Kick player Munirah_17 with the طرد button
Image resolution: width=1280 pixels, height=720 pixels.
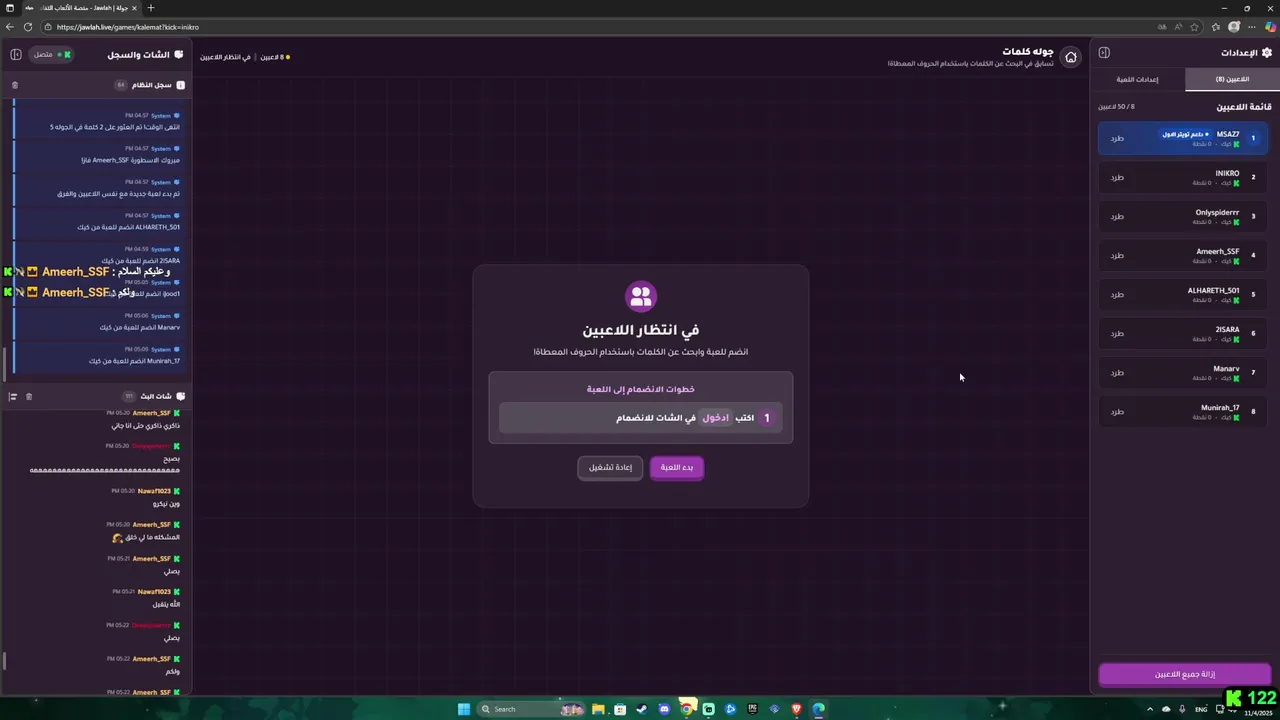(x=1117, y=412)
